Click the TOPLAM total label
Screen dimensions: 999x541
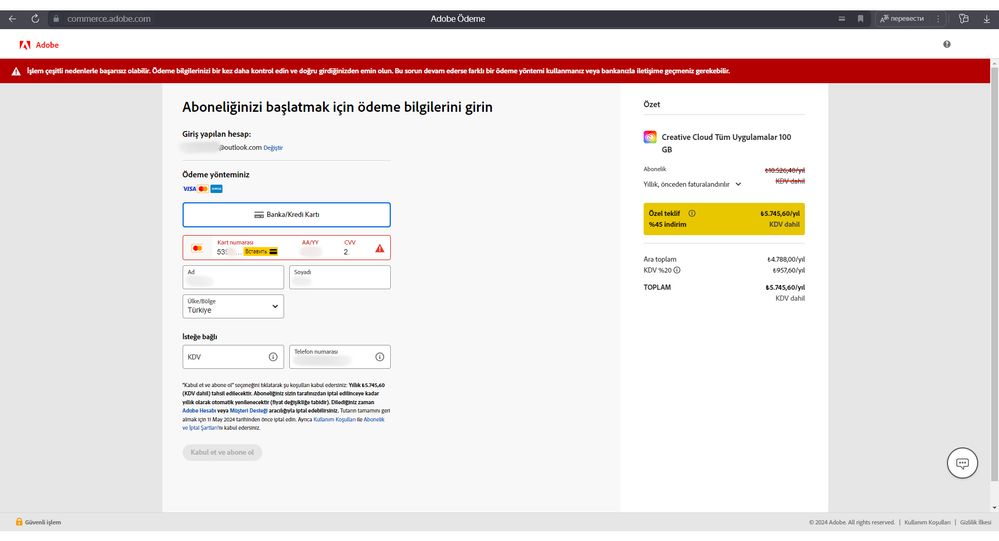657,287
